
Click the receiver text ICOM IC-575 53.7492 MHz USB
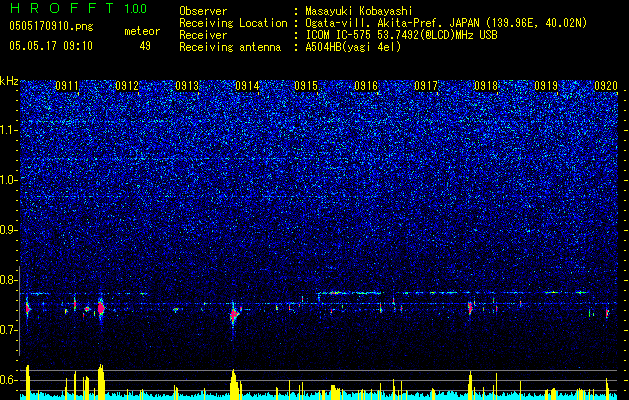[x=401, y=35]
